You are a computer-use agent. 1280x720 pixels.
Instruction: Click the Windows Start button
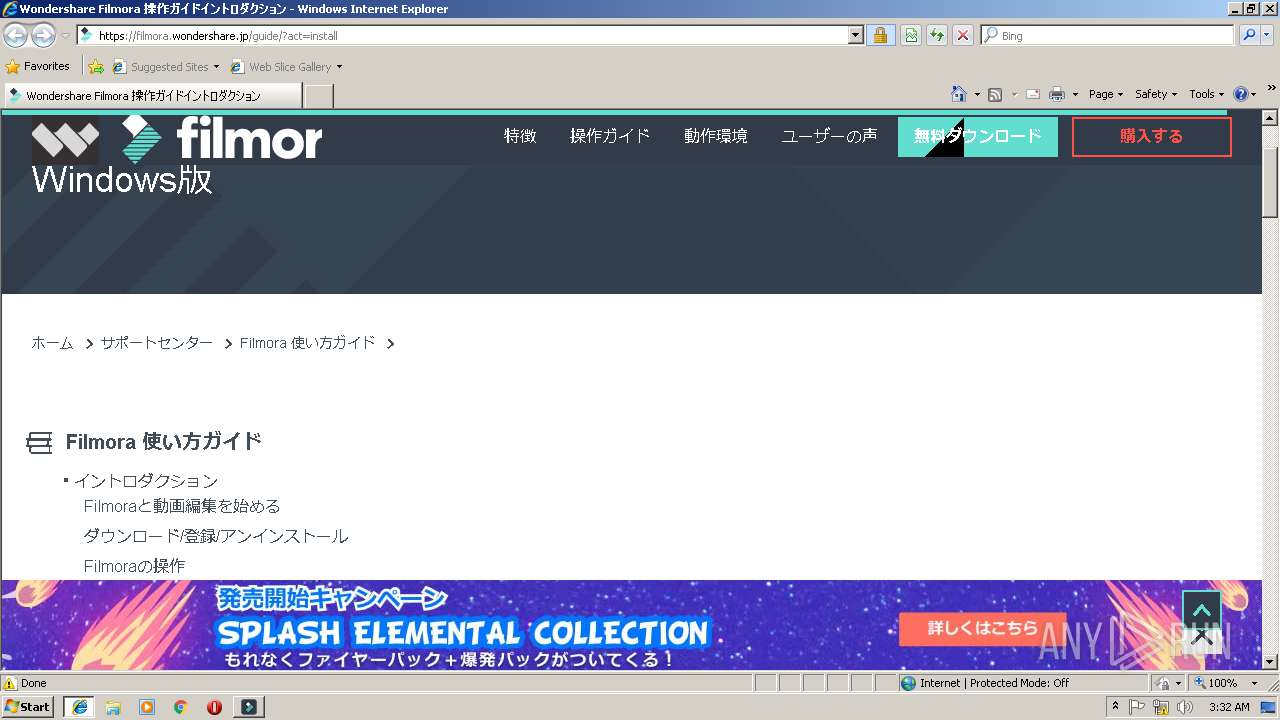click(28, 707)
